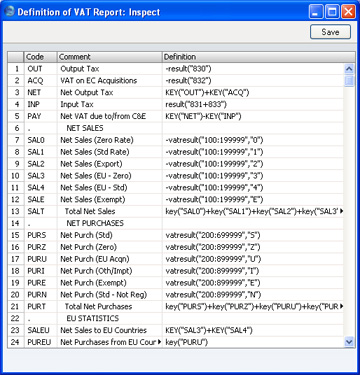This screenshot has width=360, height=375.
Task: Select the SAL4 code cell
Action: point(41,188)
